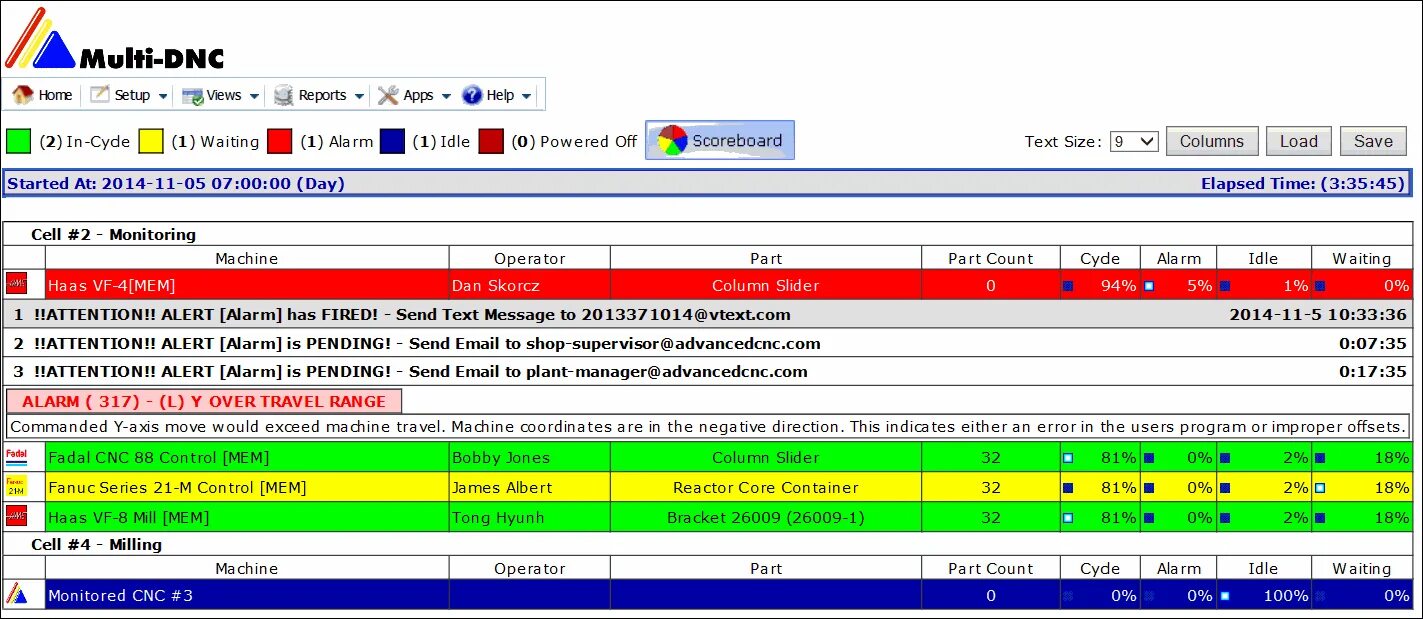Select Haas VF-8 Mill [MEM] machine
The height and width of the screenshot is (619, 1423).
point(129,518)
